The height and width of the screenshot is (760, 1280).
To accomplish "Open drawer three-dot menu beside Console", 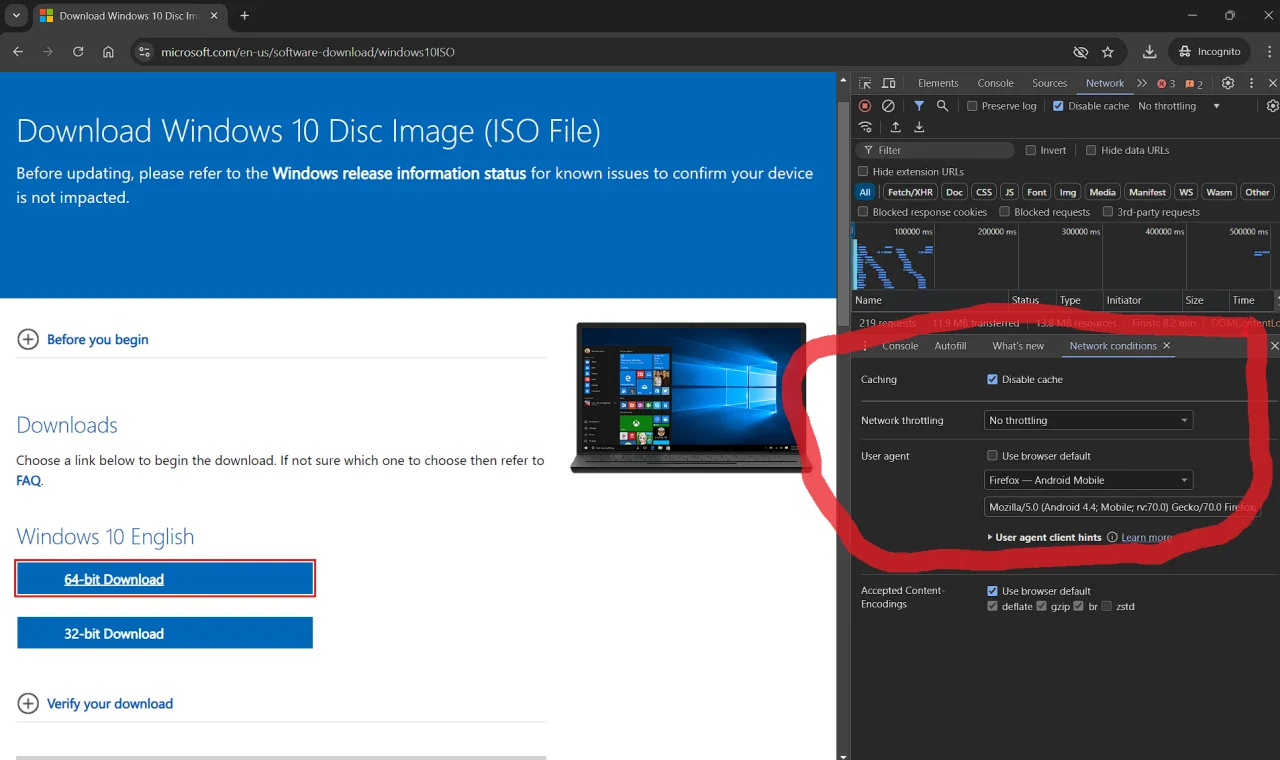I will 865,346.
